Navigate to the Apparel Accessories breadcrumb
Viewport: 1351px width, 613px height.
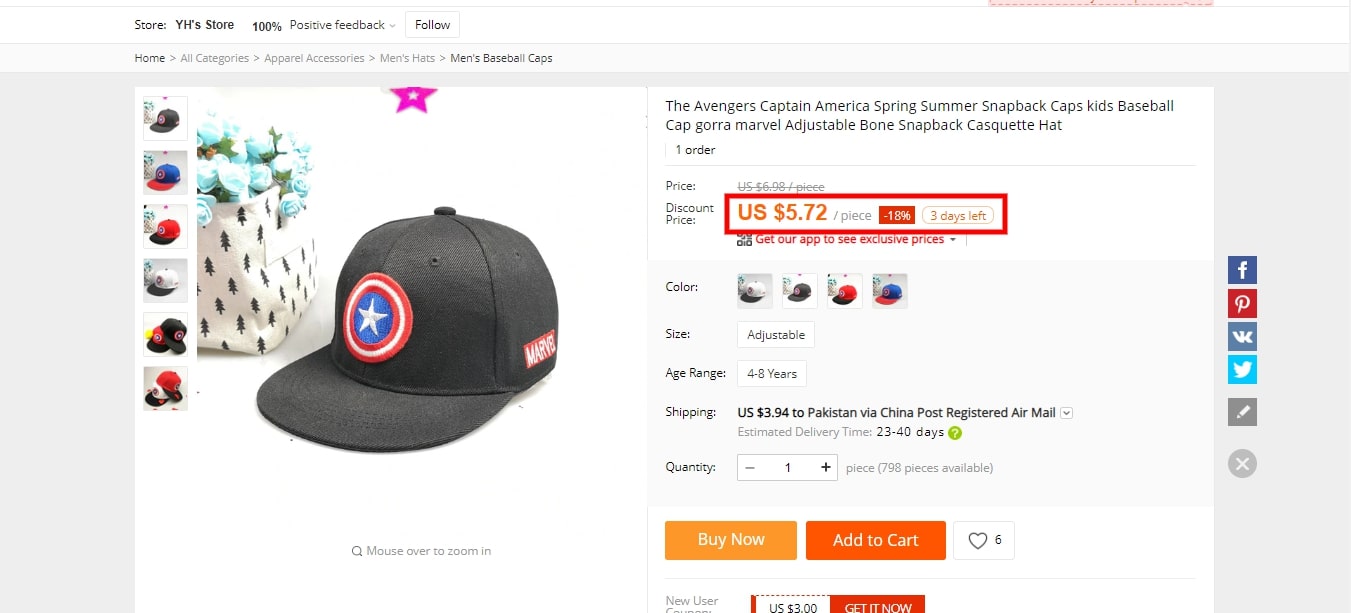click(314, 58)
